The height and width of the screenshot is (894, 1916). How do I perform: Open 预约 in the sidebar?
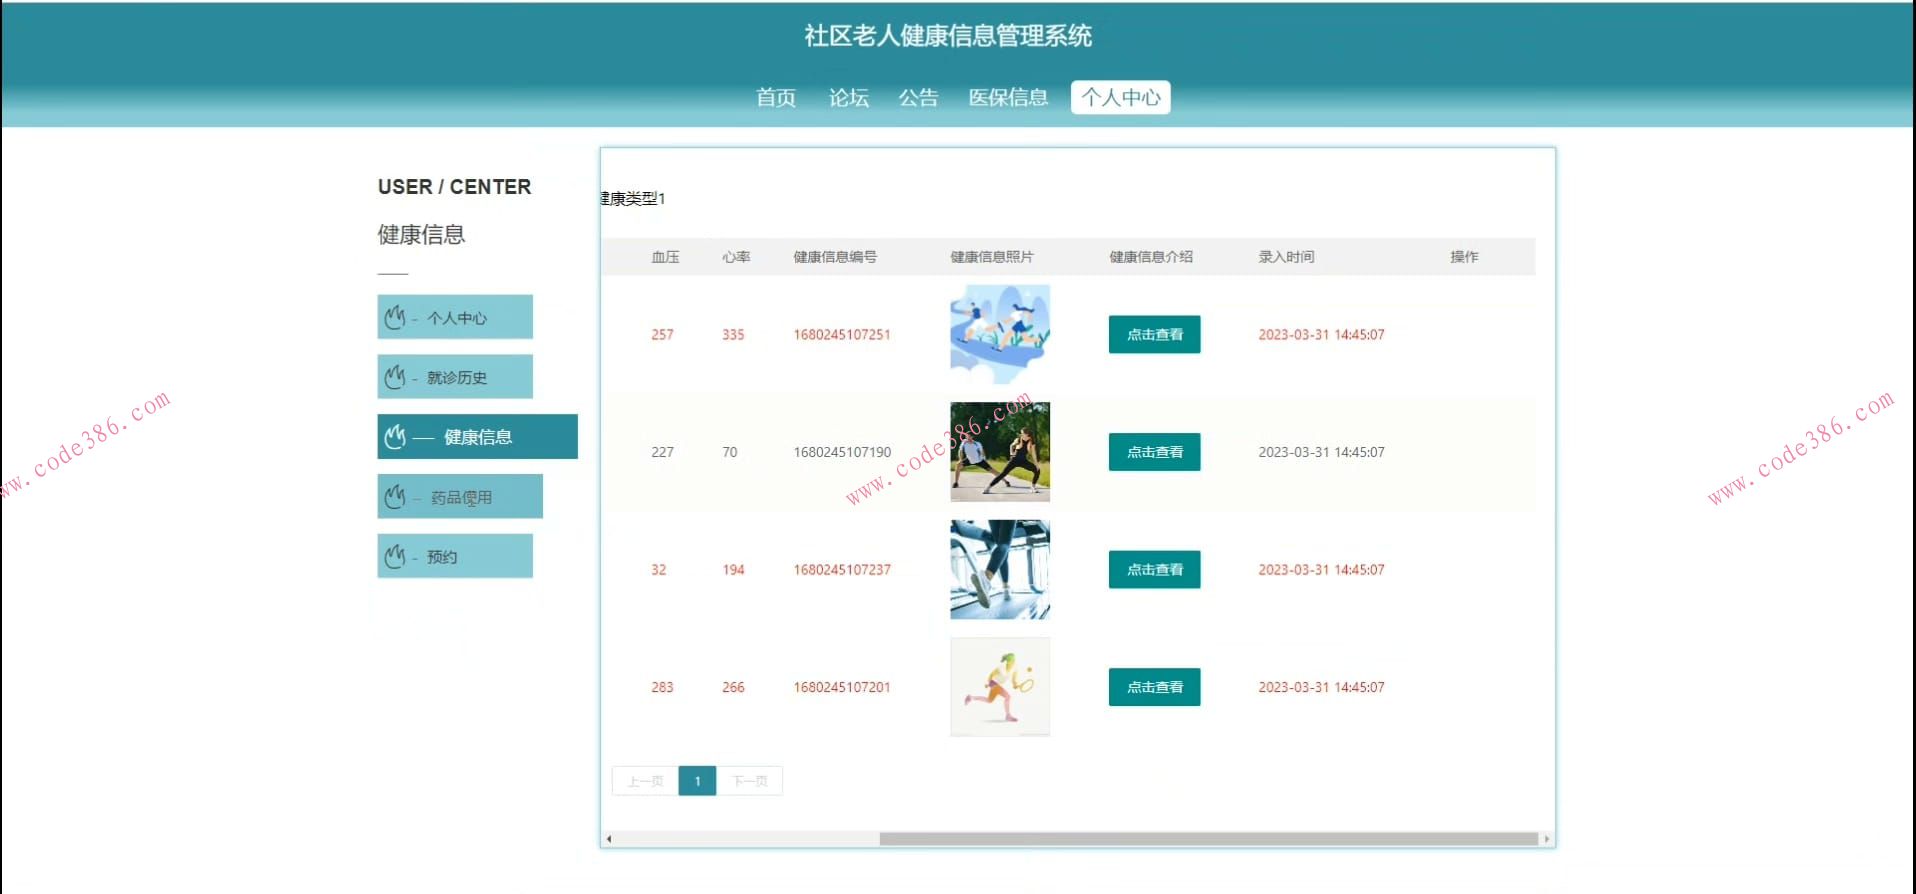point(455,556)
